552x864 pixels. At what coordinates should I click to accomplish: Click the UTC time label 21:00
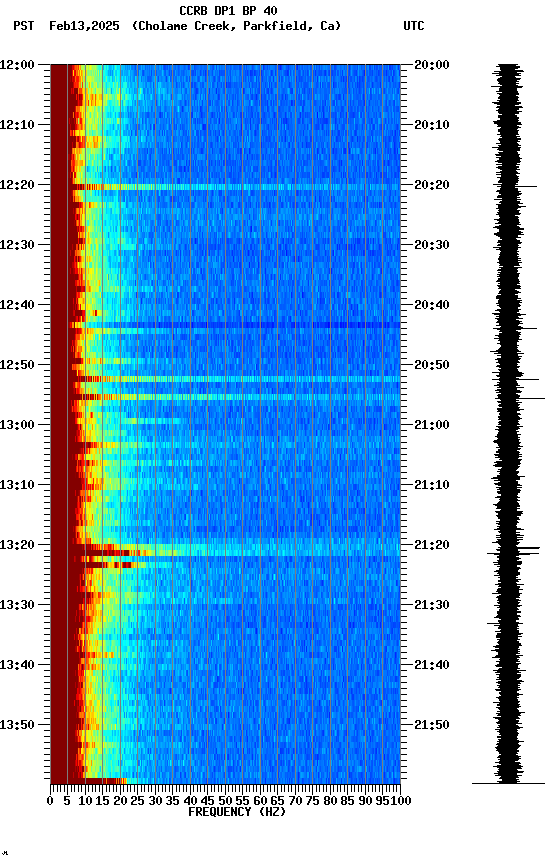click(432, 425)
